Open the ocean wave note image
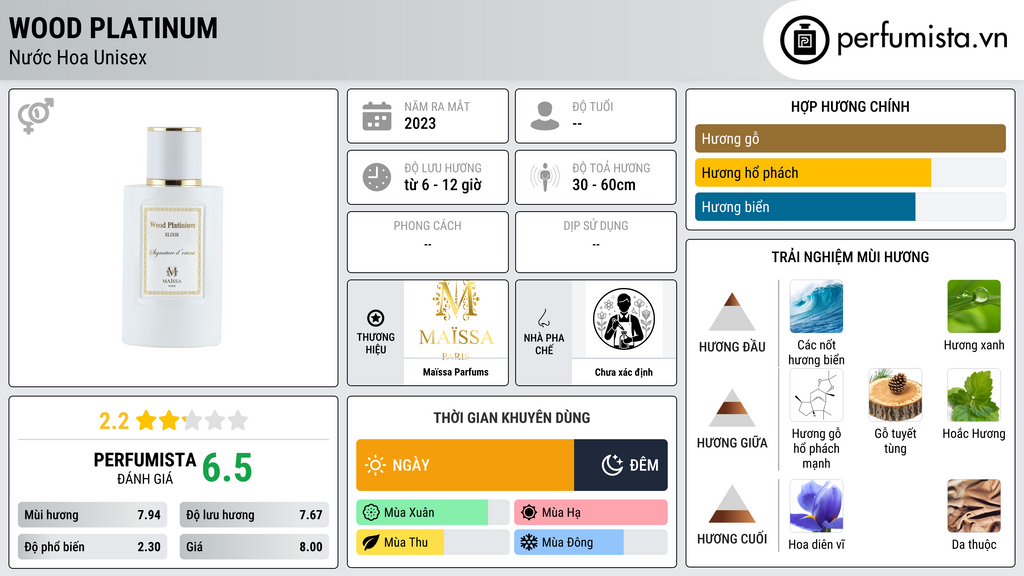The width and height of the screenshot is (1024, 576). [816, 306]
